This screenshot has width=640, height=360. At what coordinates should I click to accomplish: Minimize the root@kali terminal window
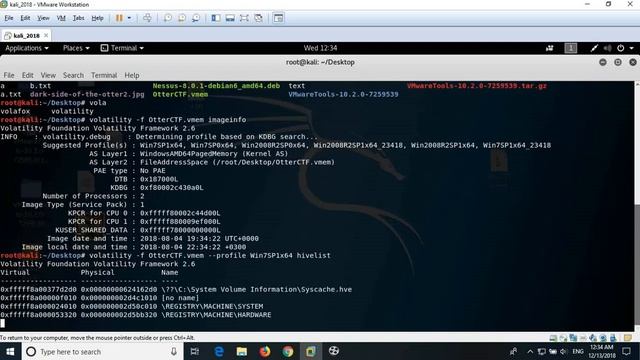point(603,62)
